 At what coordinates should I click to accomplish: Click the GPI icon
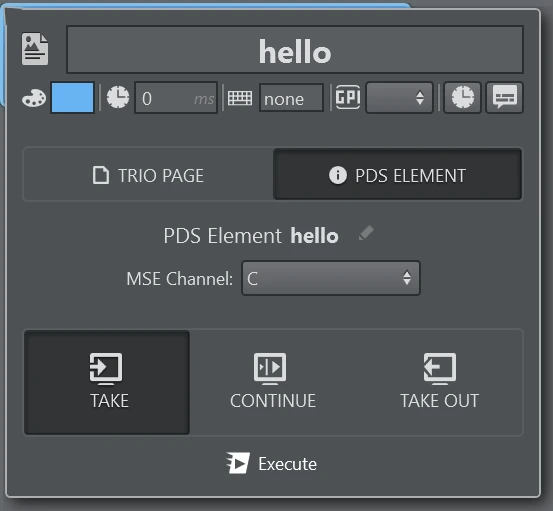[348, 97]
